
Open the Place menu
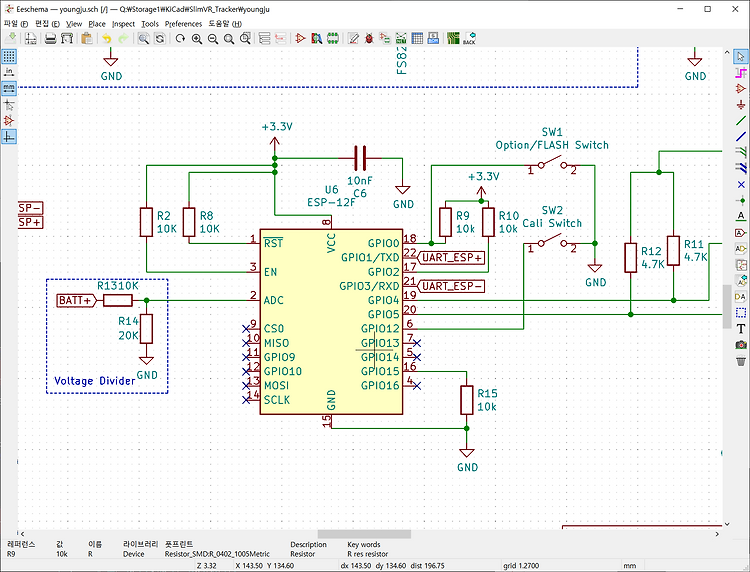click(x=97, y=23)
